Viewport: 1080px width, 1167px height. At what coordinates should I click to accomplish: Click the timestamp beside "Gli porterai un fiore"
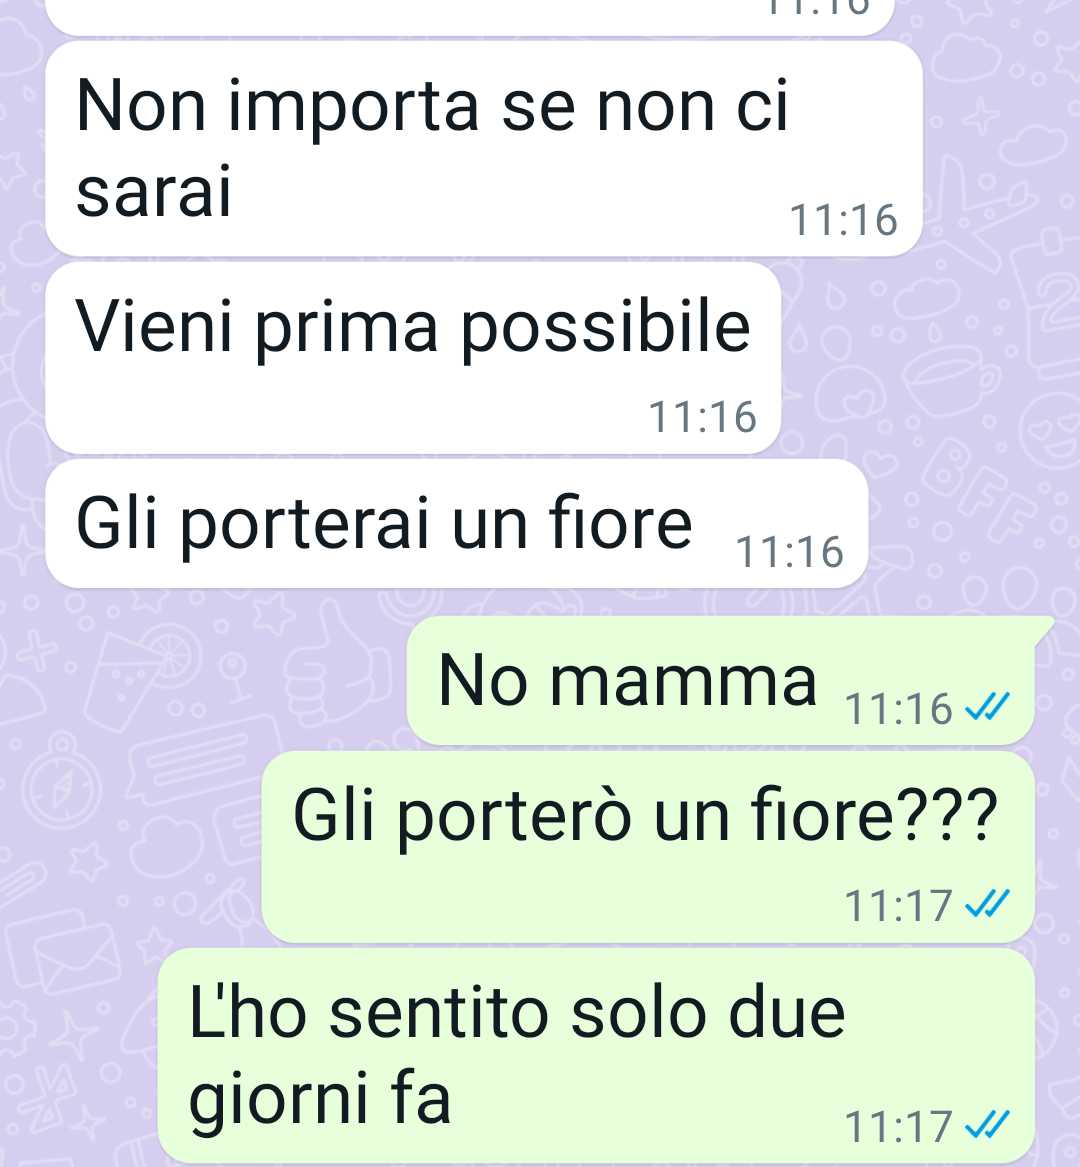(790, 552)
